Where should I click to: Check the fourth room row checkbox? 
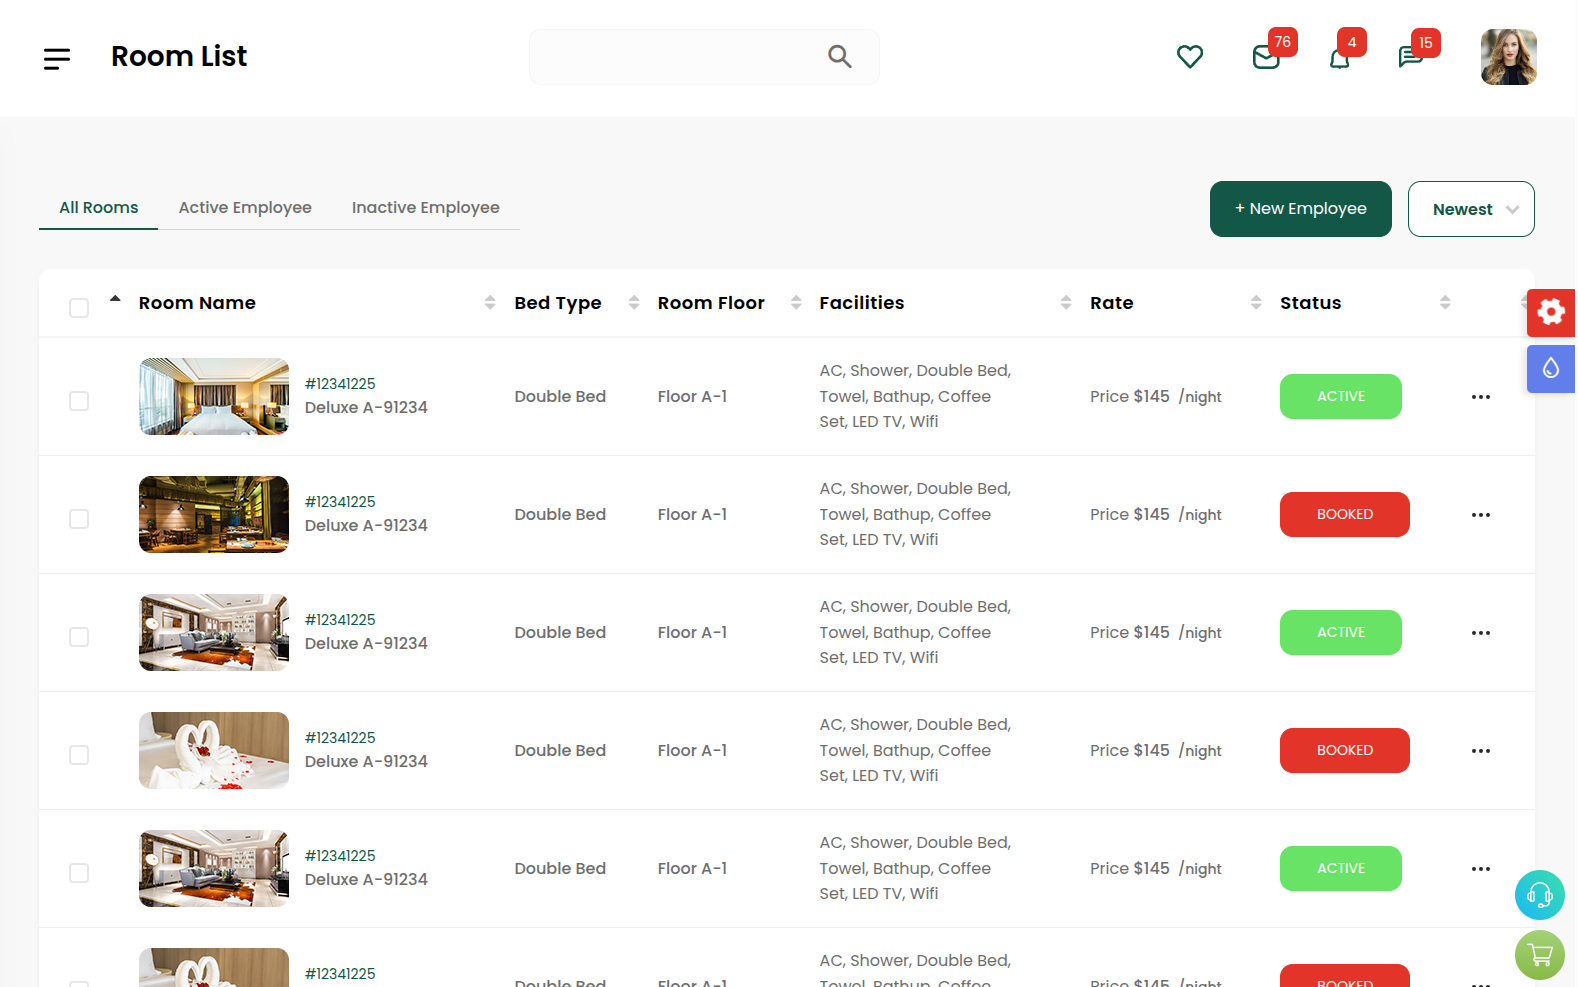[79, 755]
